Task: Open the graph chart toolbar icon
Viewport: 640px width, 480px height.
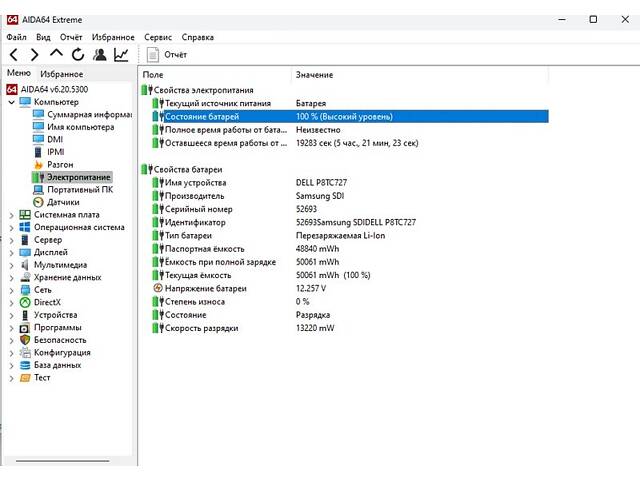Action: pos(121,54)
